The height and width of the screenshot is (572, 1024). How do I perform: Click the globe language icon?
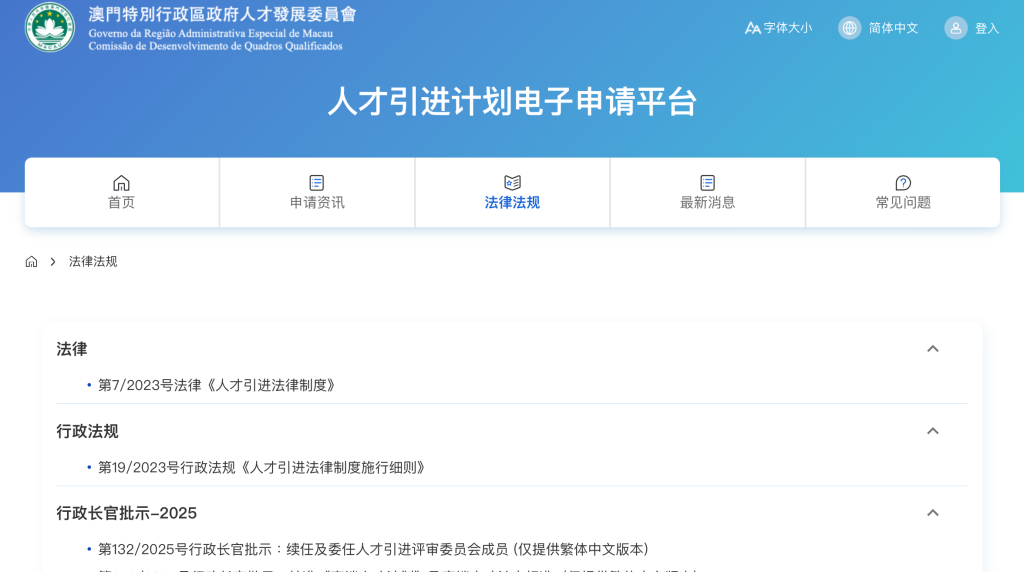(850, 28)
